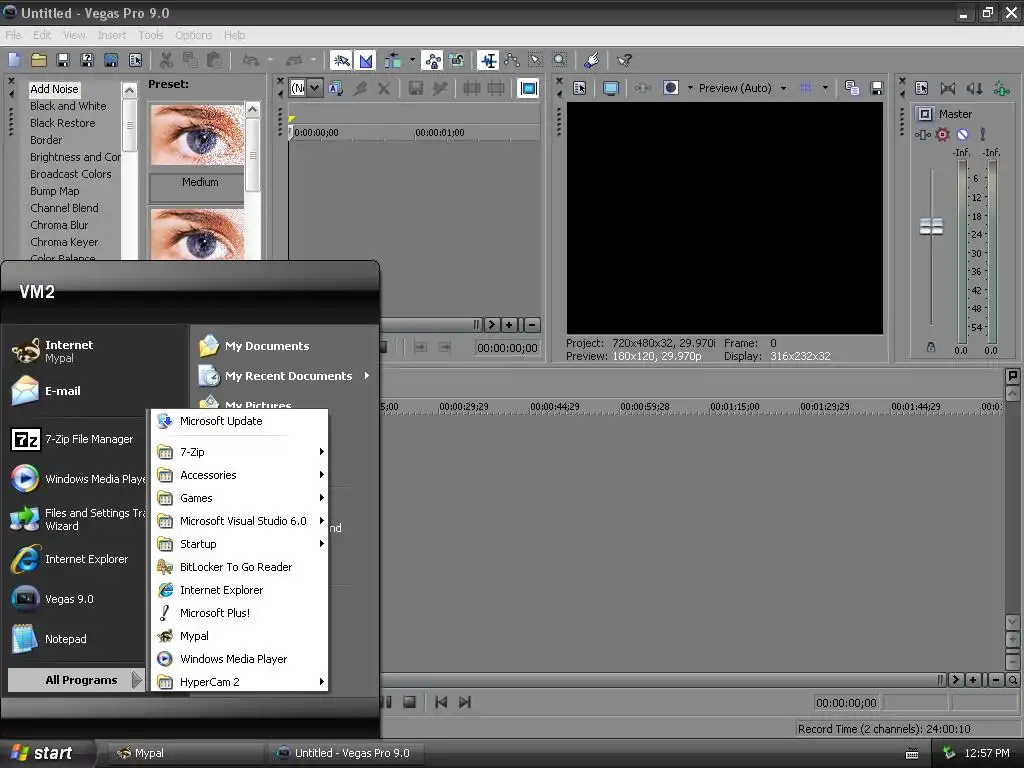Select the Normal Edit tool
This screenshot has height=768, width=1024.
pos(488,61)
